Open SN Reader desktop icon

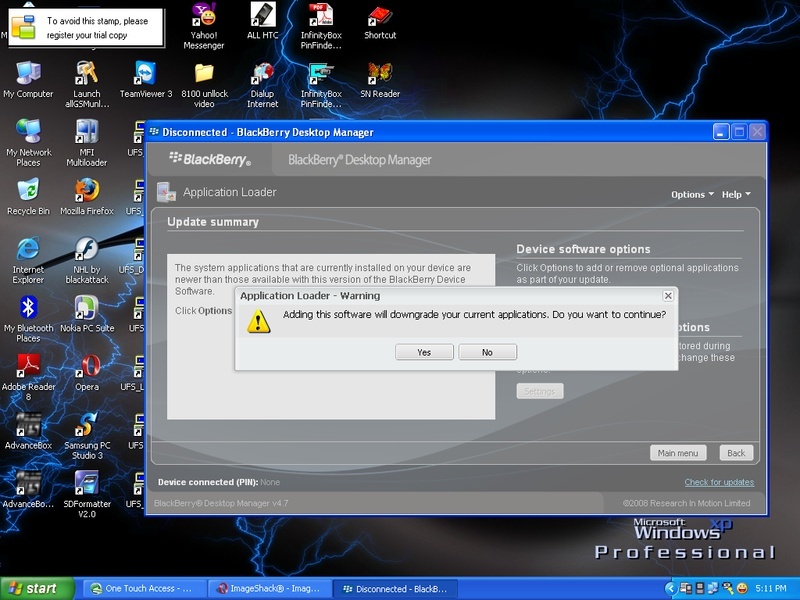380,80
